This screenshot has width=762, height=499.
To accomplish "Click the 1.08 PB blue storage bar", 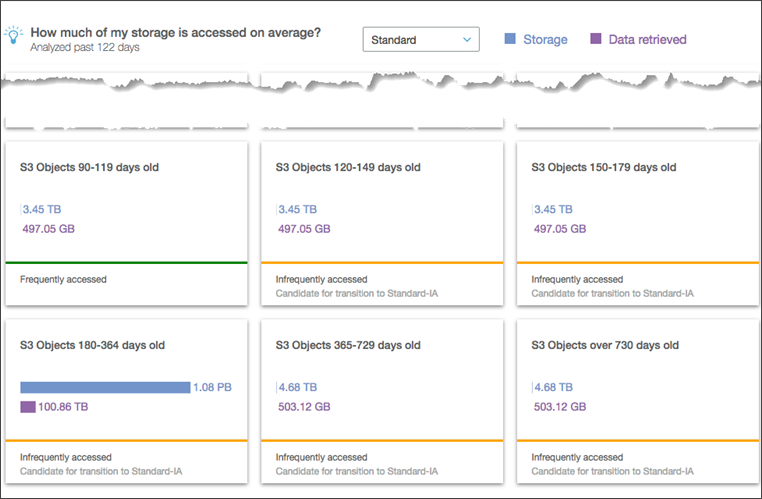I will click(105, 387).
